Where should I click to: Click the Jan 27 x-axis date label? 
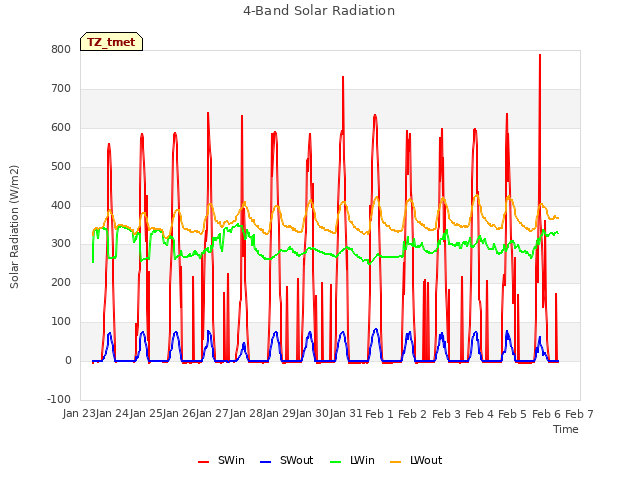(x=212, y=413)
